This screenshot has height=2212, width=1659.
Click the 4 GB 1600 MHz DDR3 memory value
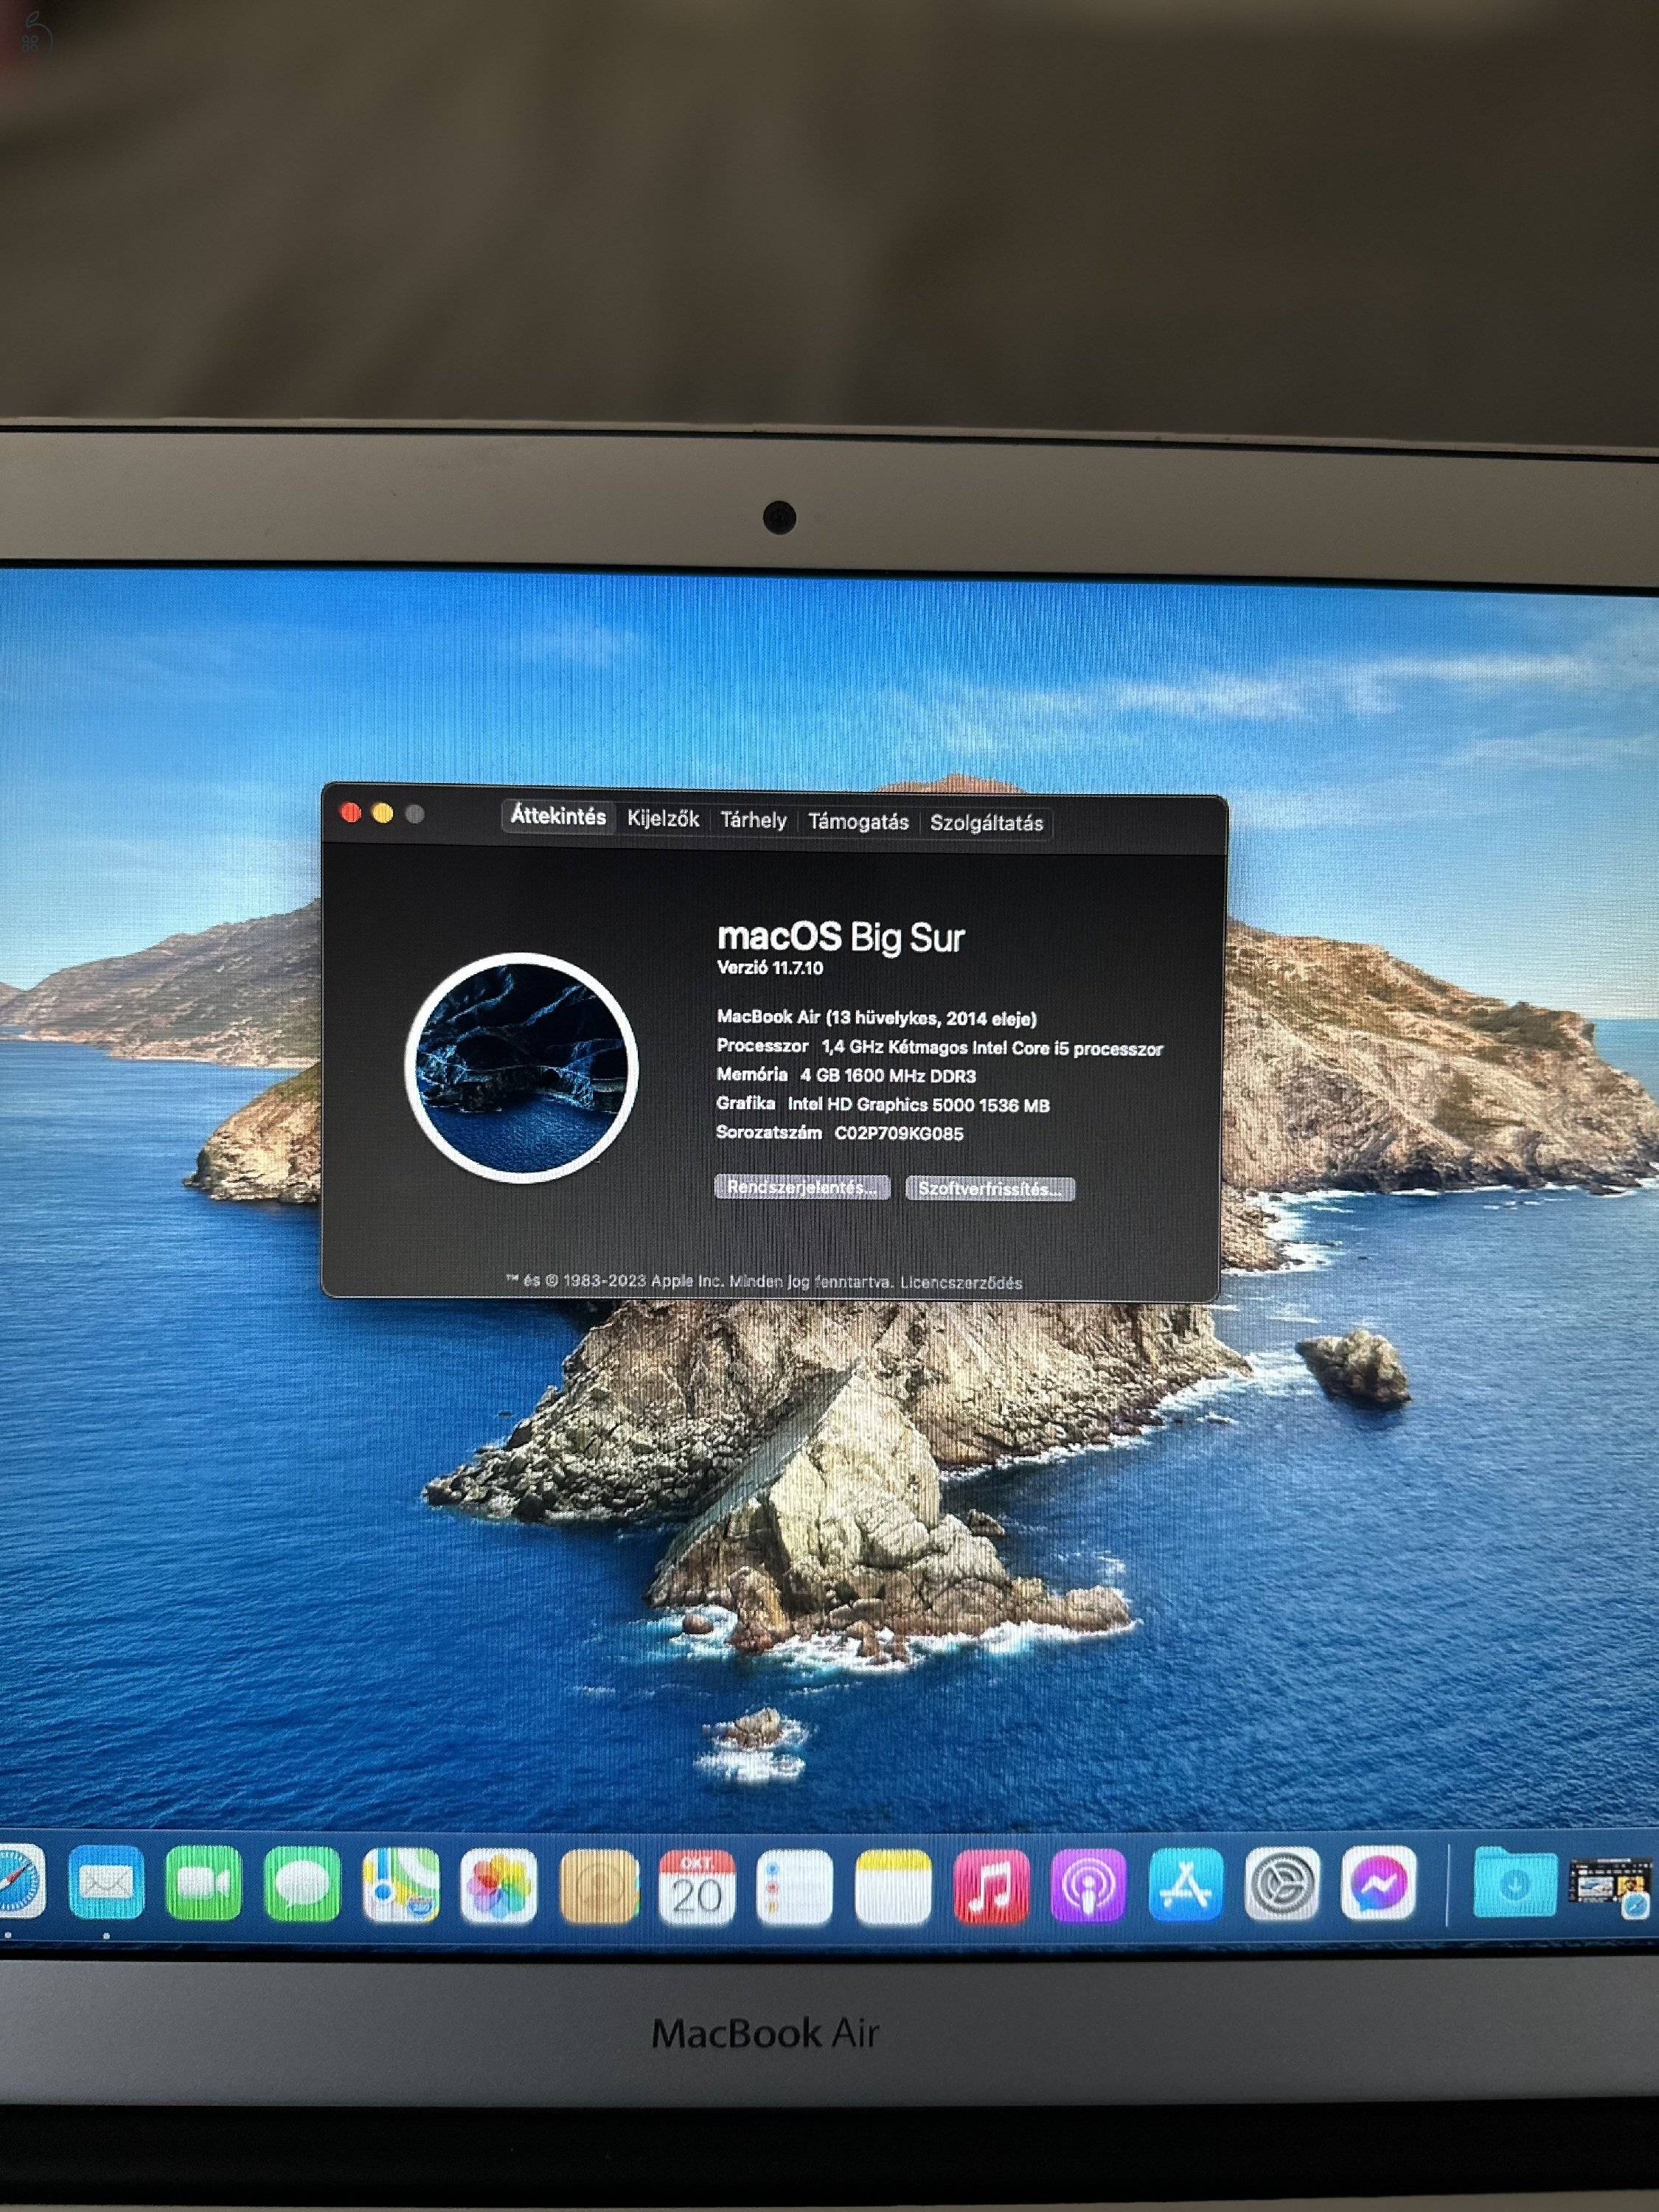click(888, 1076)
